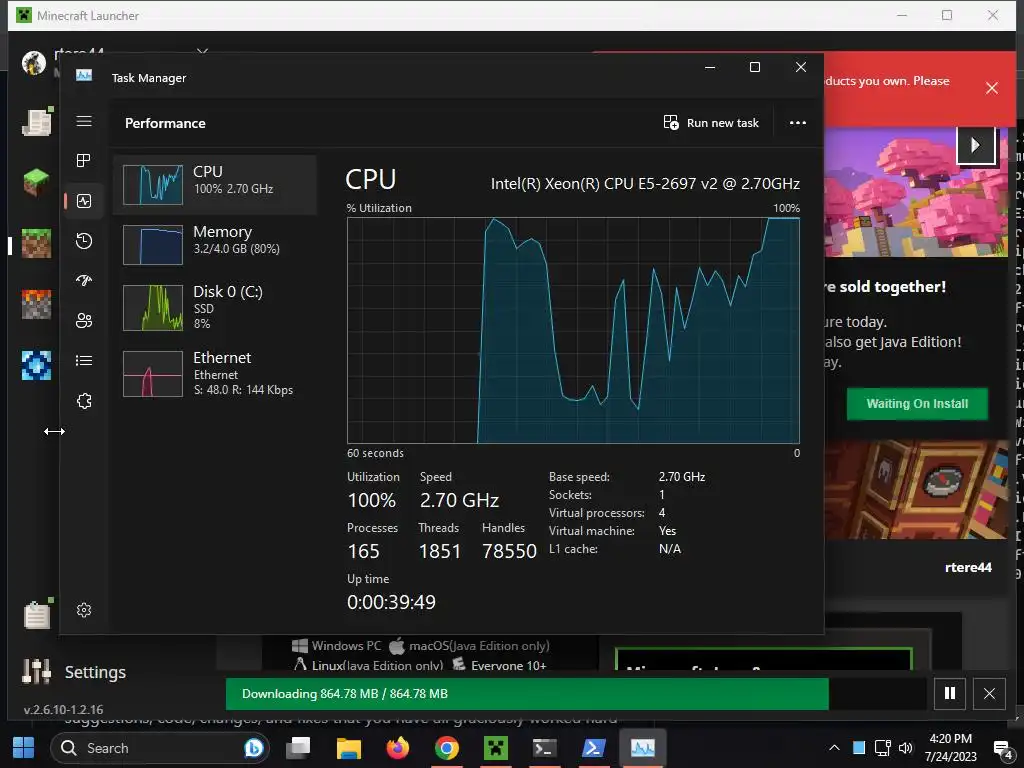
Task: Open taskbar clock and calendar
Action: [950, 748]
